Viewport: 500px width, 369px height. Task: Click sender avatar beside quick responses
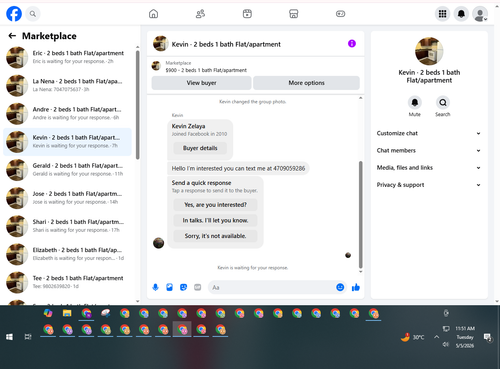coord(158,243)
